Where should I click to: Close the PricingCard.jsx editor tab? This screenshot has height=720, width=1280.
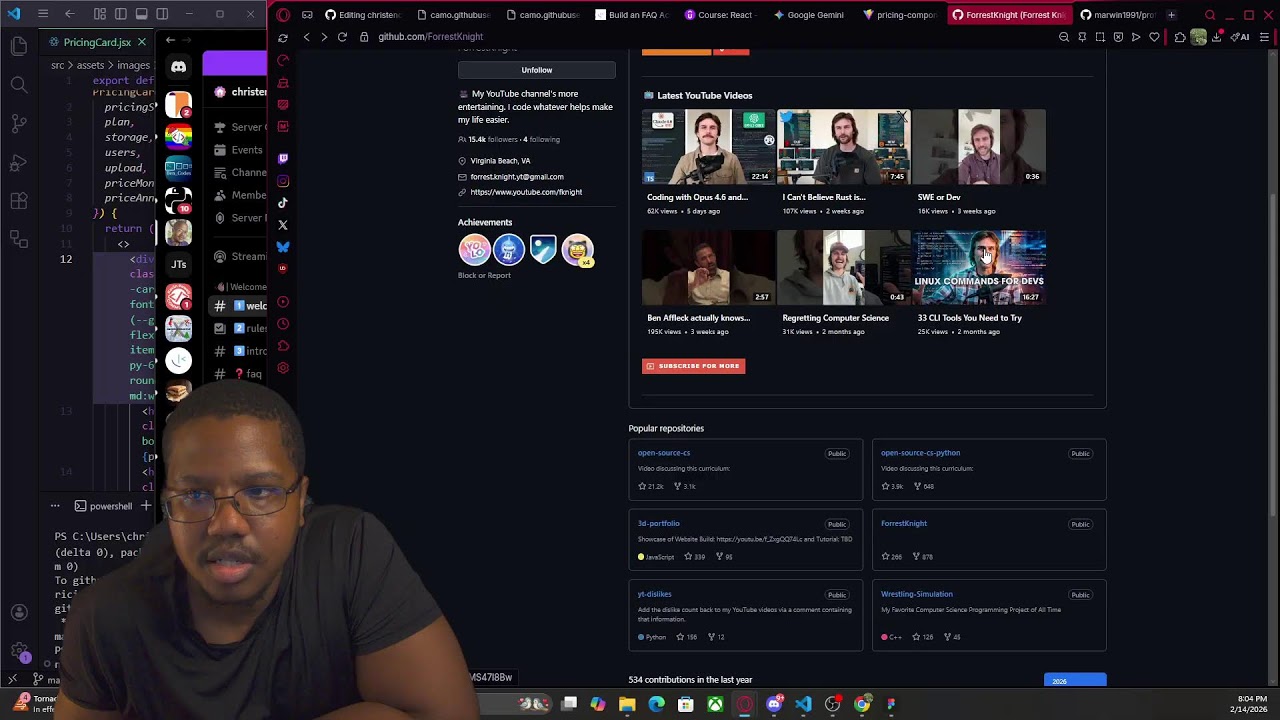(x=141, y=42)
